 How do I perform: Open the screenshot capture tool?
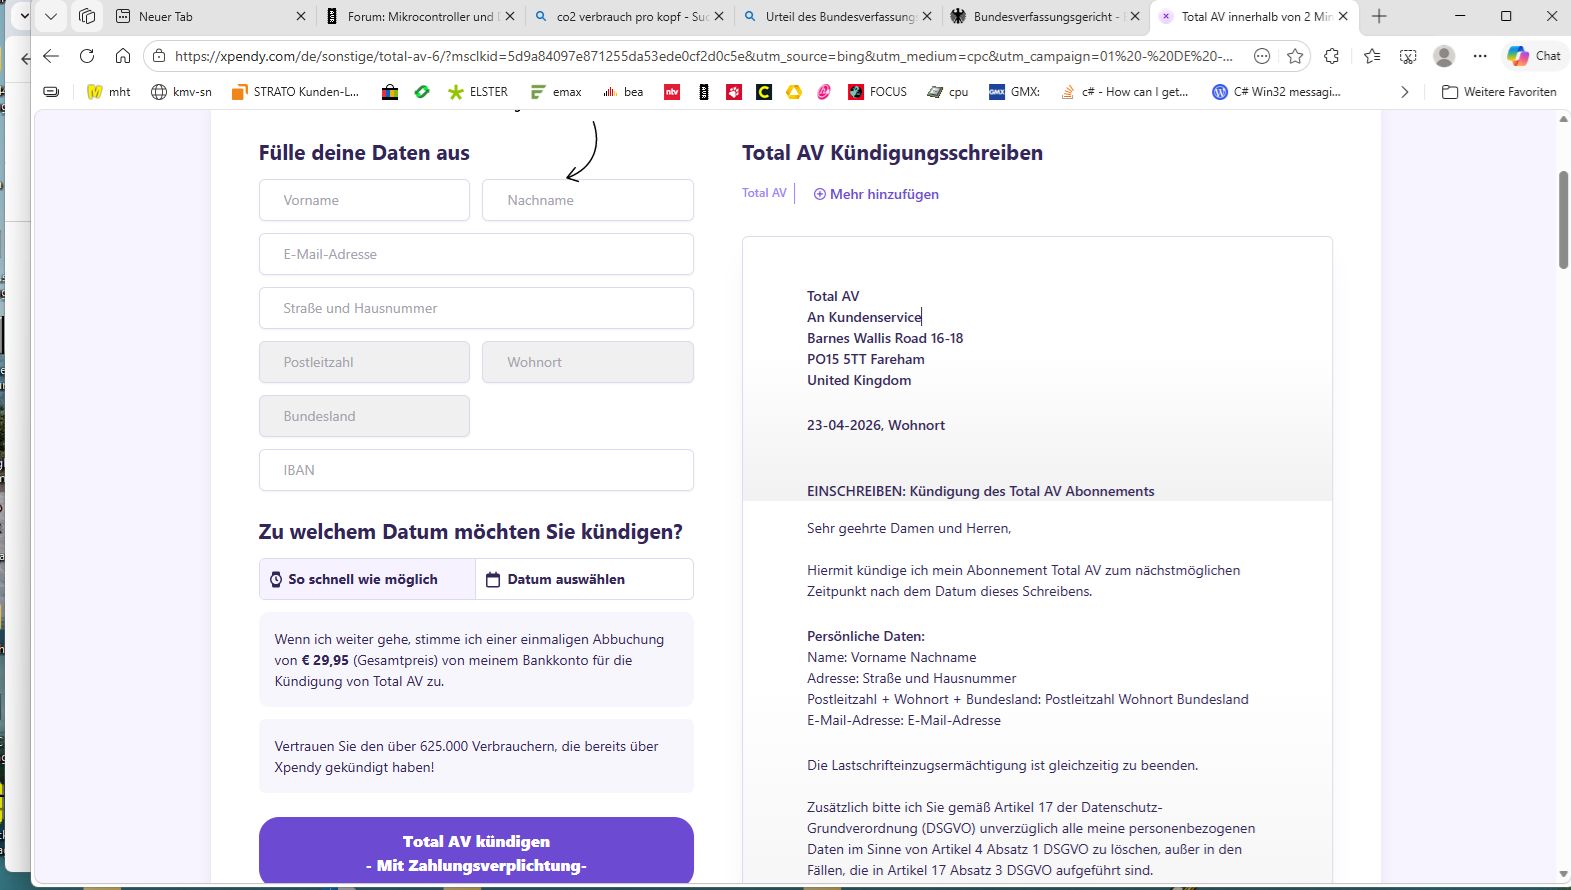click(1408, 56)
